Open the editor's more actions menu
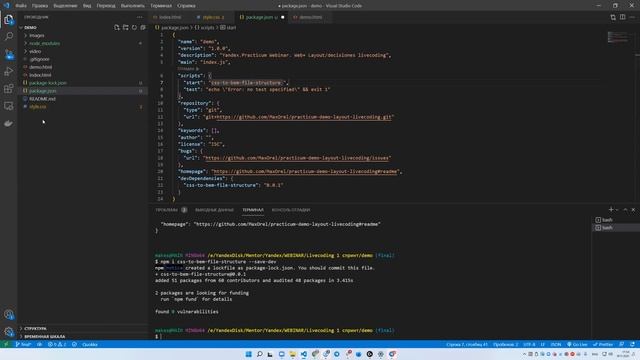Screen dimensions: 640x360 click(x=632, y=17)
